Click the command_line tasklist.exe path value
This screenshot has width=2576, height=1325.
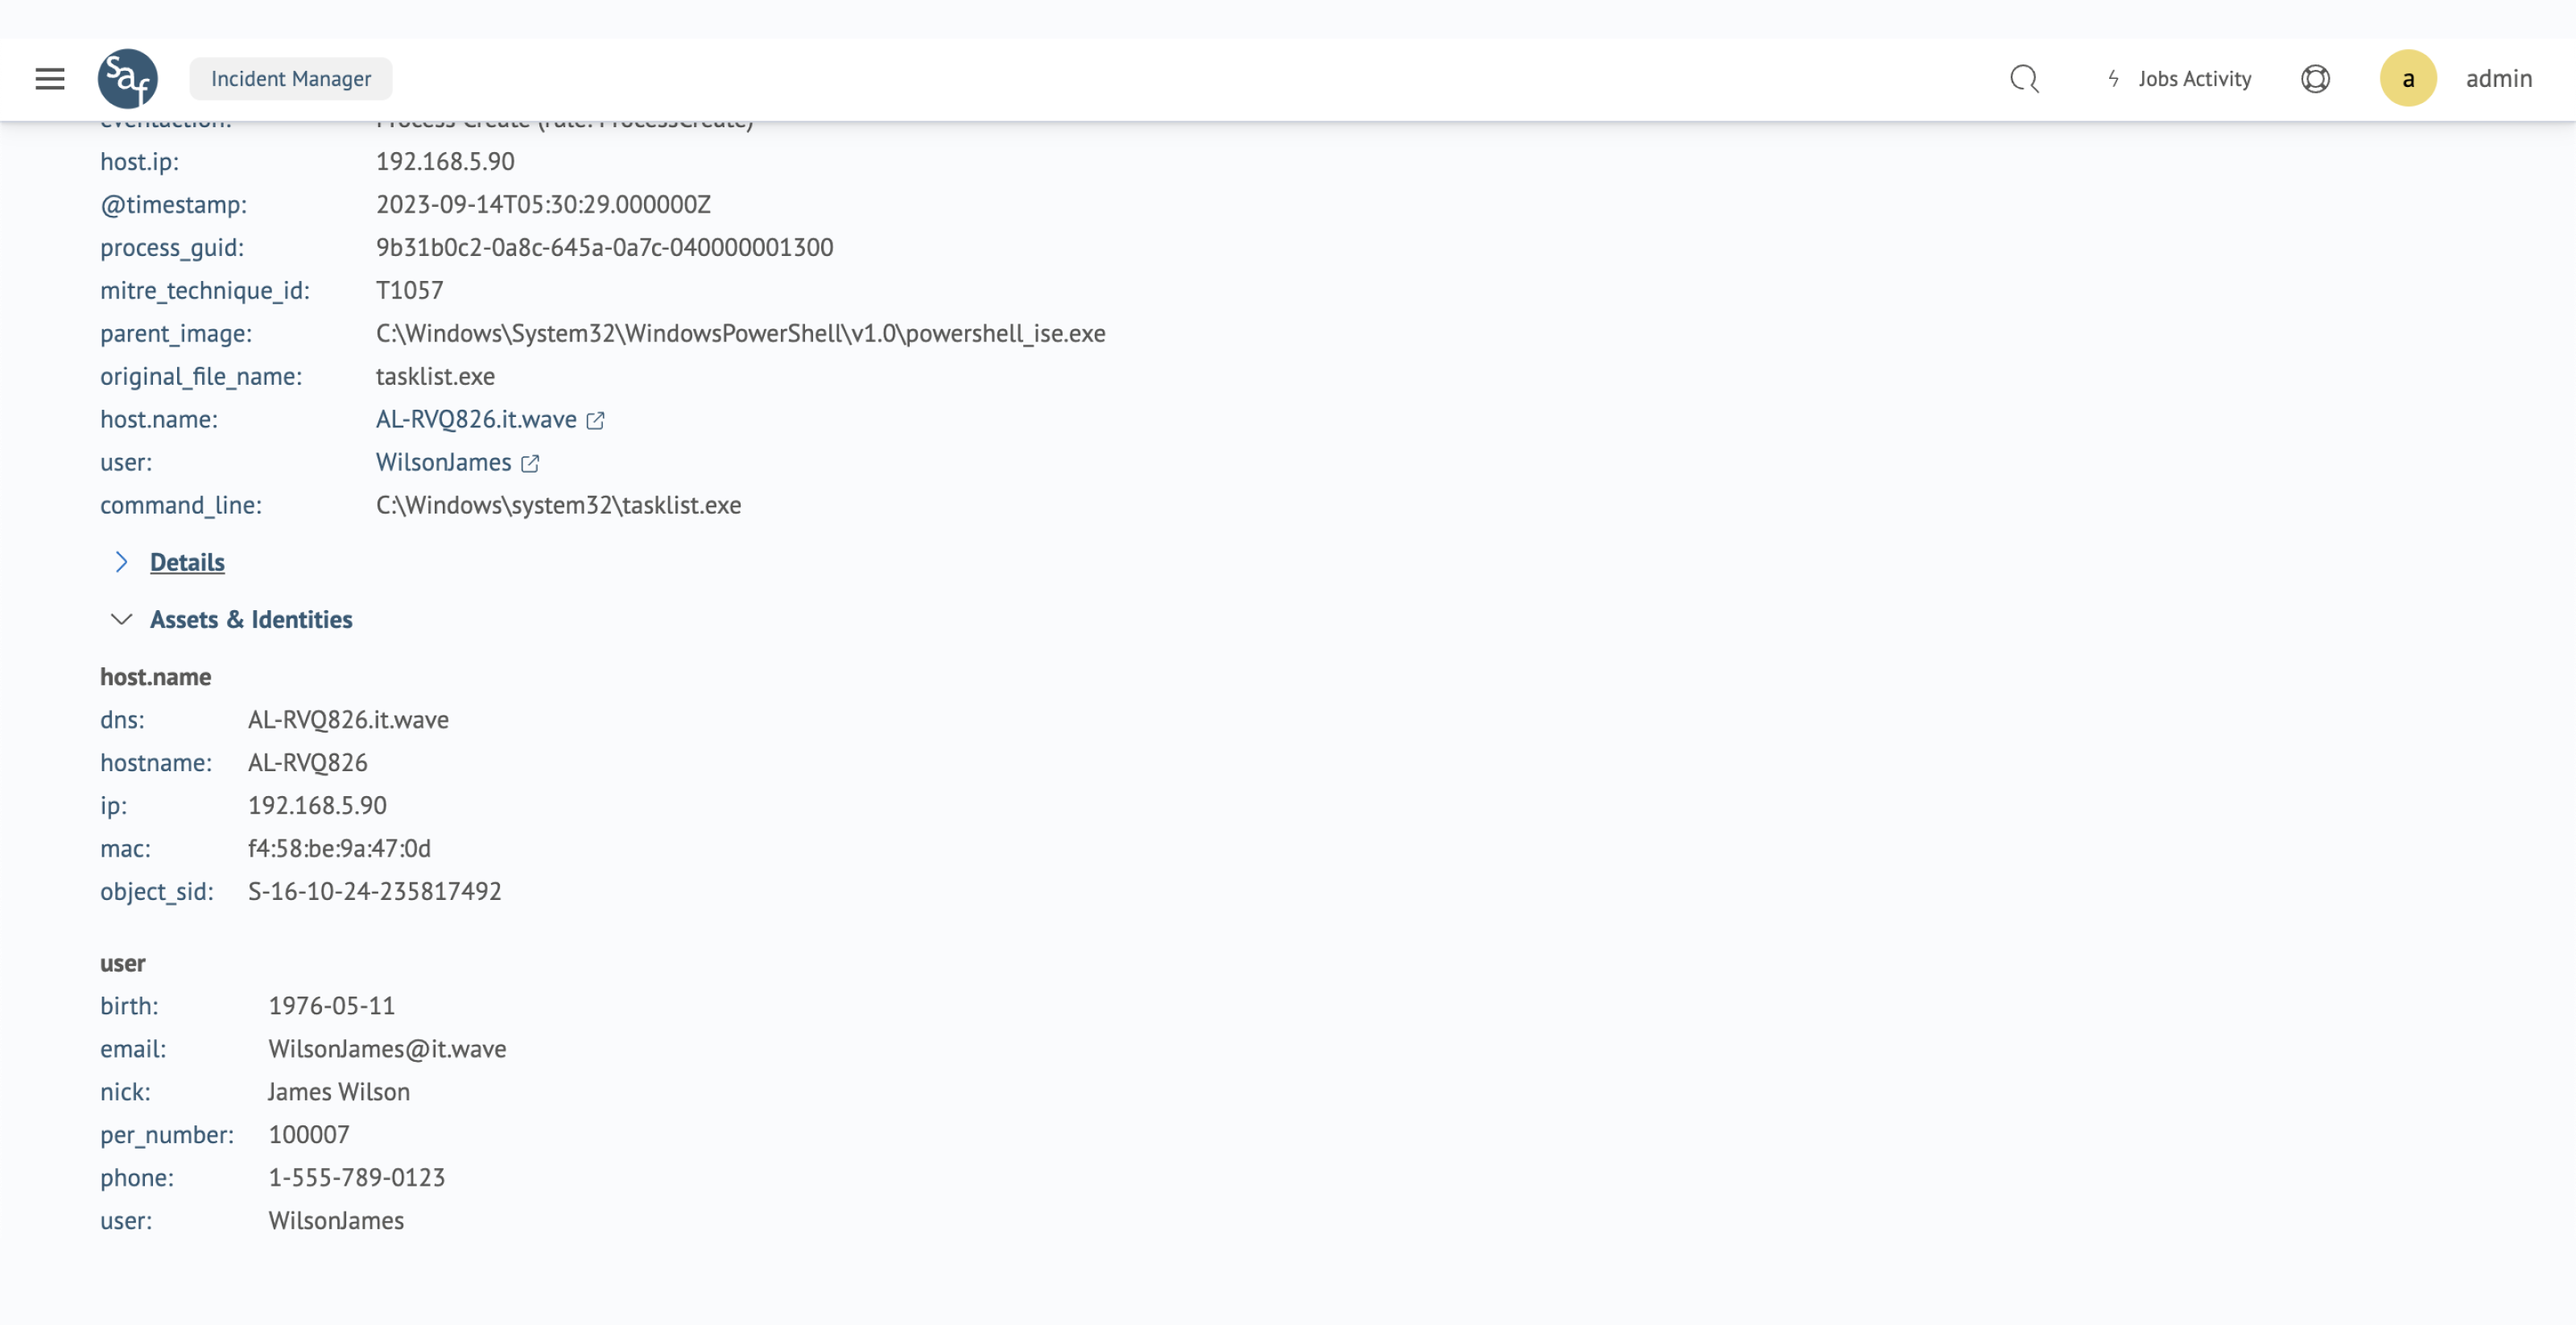[558, 506]
